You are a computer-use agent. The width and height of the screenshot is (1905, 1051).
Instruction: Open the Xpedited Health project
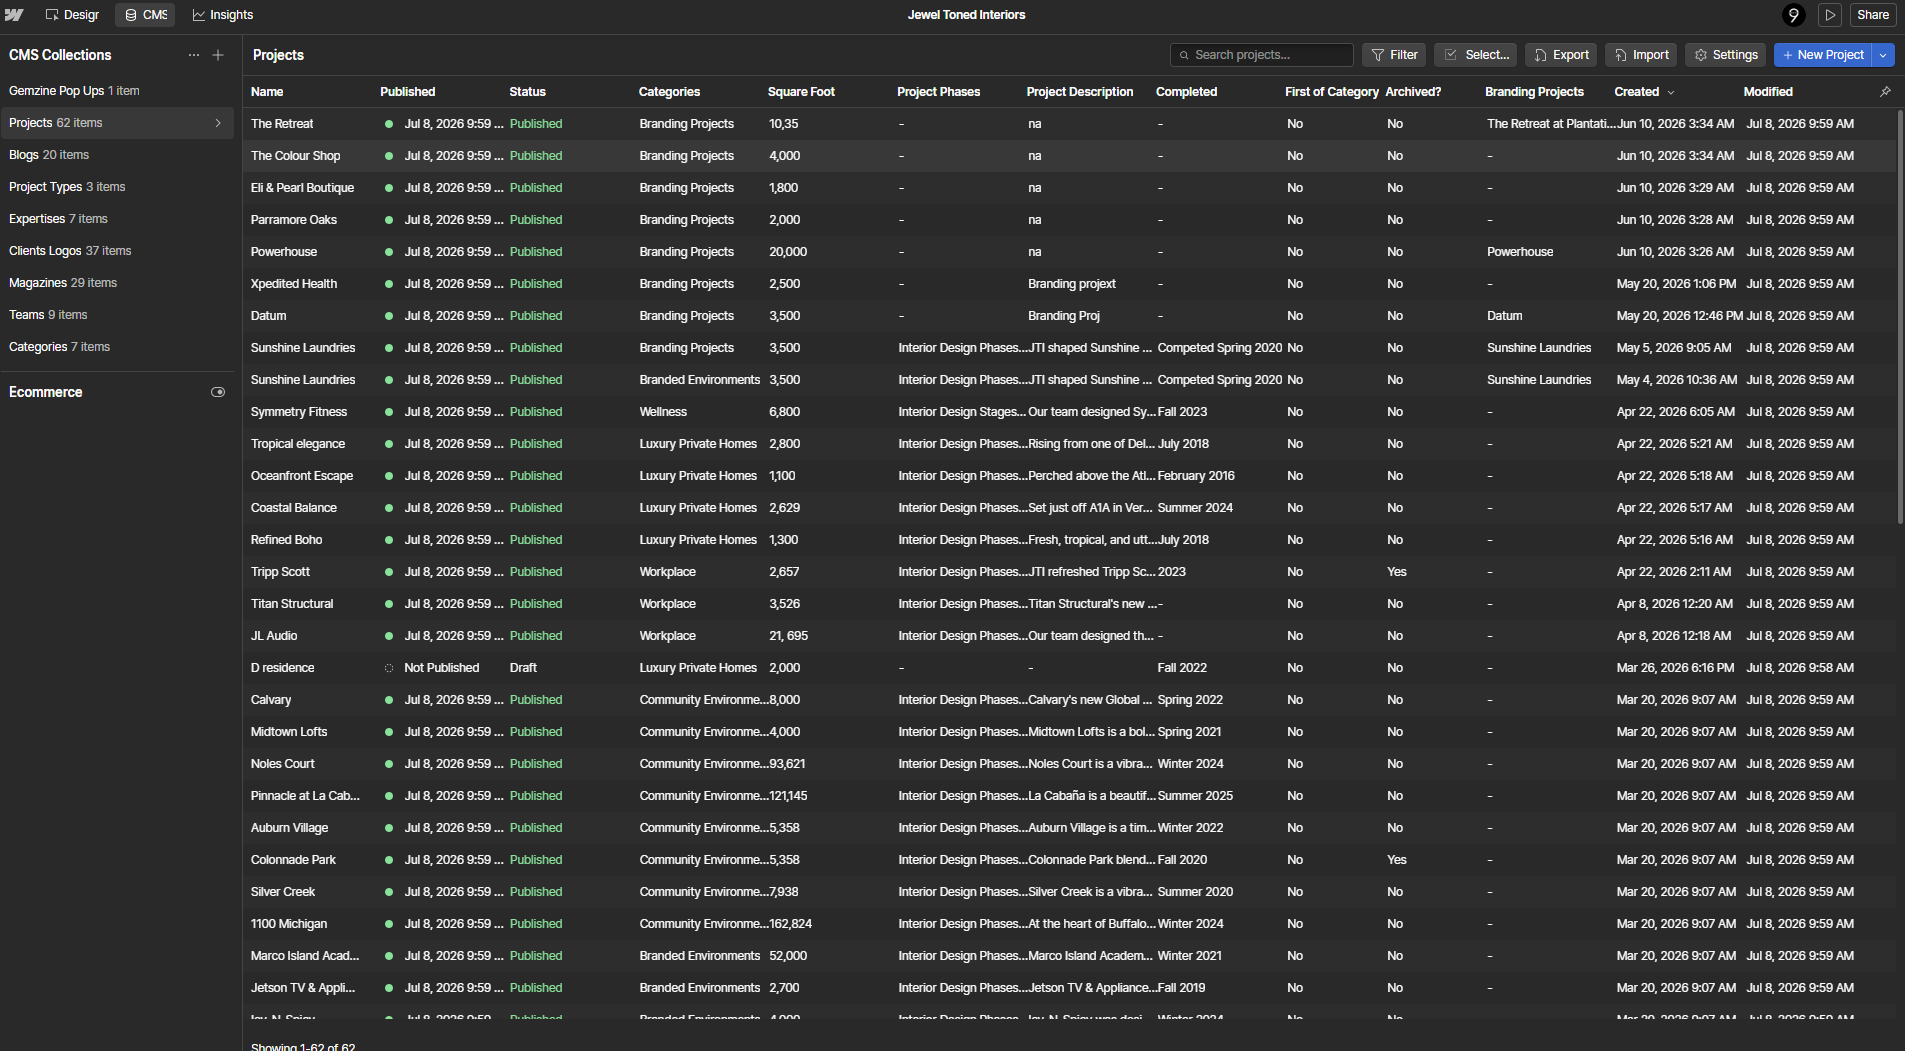tap(294, 284)
